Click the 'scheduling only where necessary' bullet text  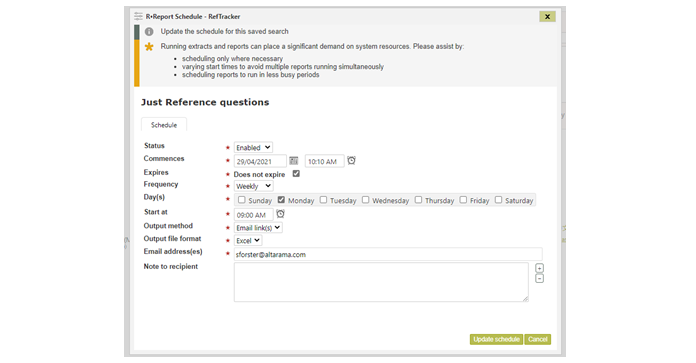[232, 59]
